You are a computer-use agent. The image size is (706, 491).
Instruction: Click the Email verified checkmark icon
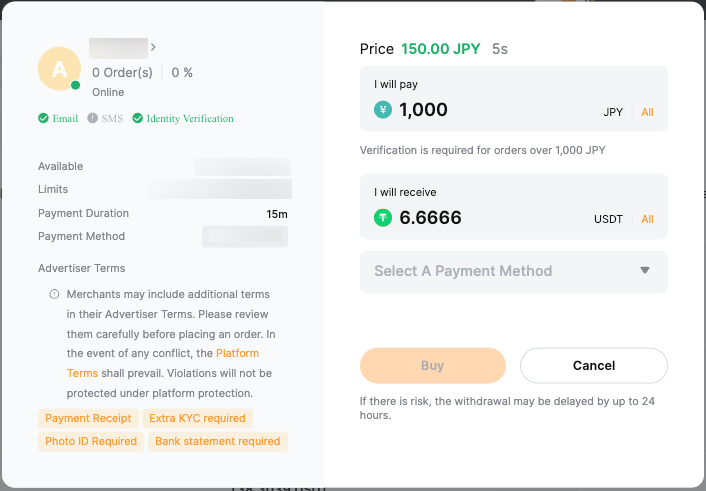pyautogui.click(x=43, y=118)
